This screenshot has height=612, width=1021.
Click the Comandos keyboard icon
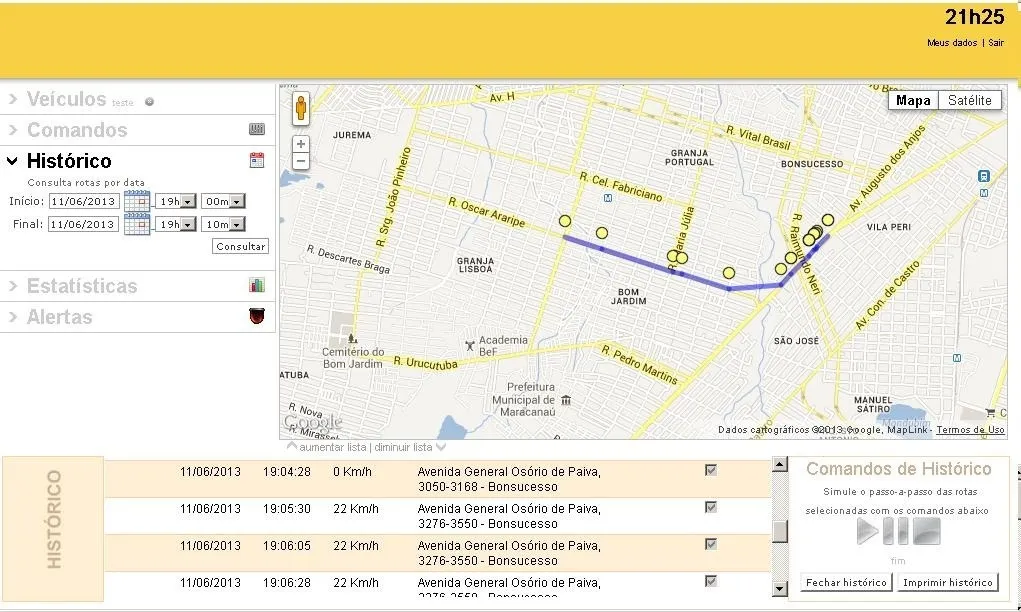coord(257,129)
